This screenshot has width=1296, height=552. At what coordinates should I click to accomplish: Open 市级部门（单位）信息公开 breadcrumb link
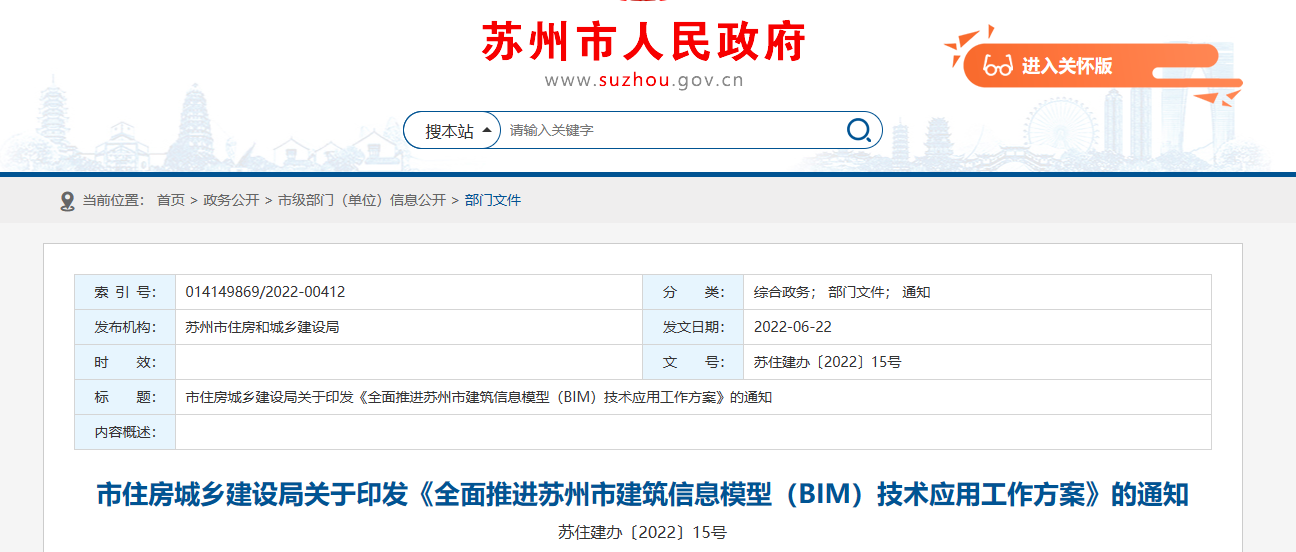[362, 200]
